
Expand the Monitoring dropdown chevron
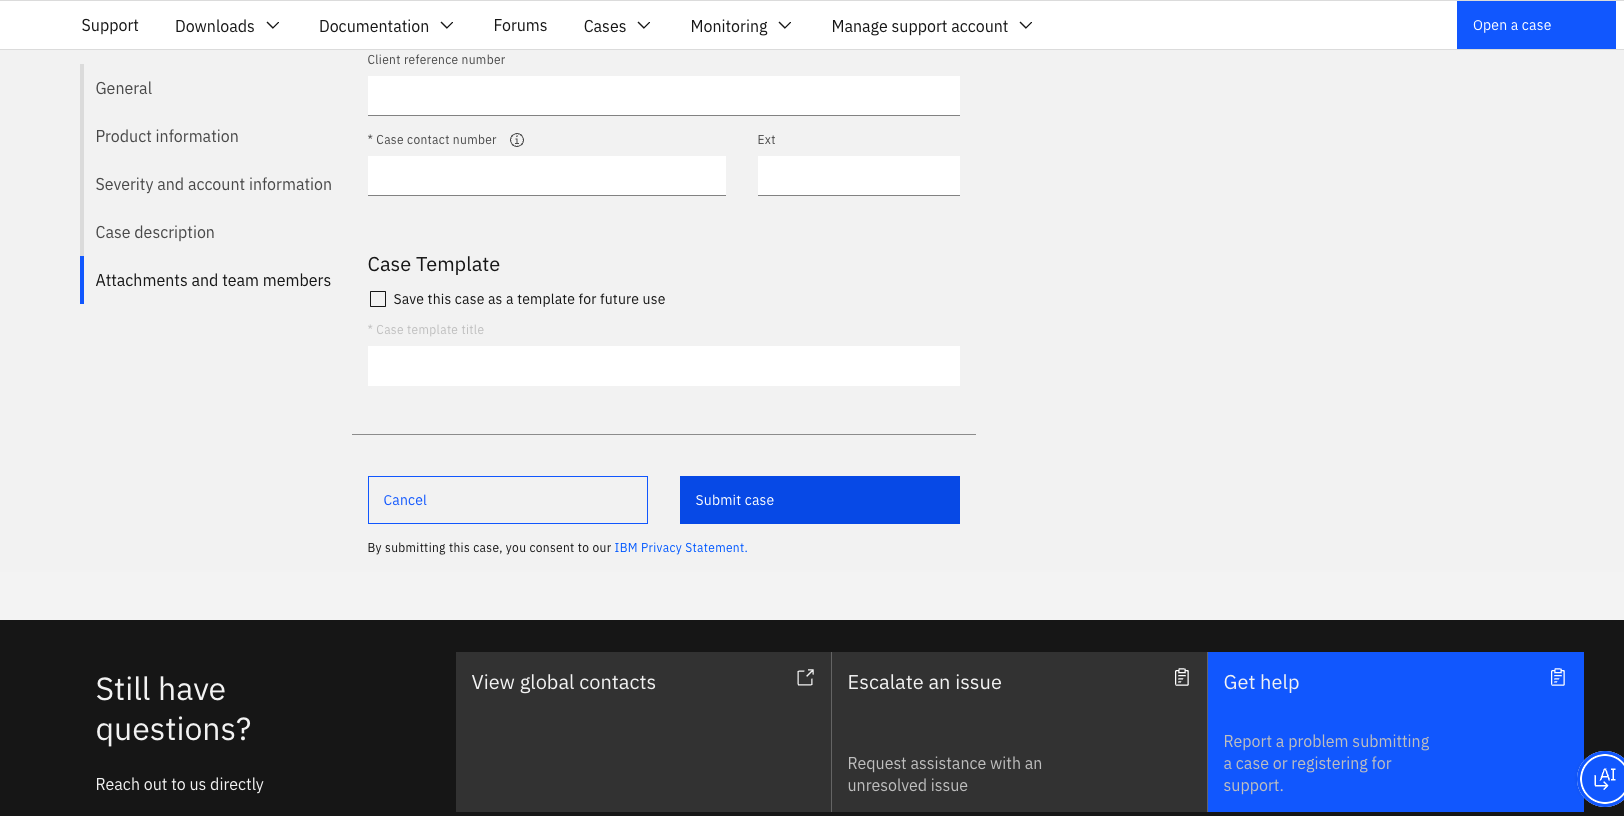click(x=785, y=25)
